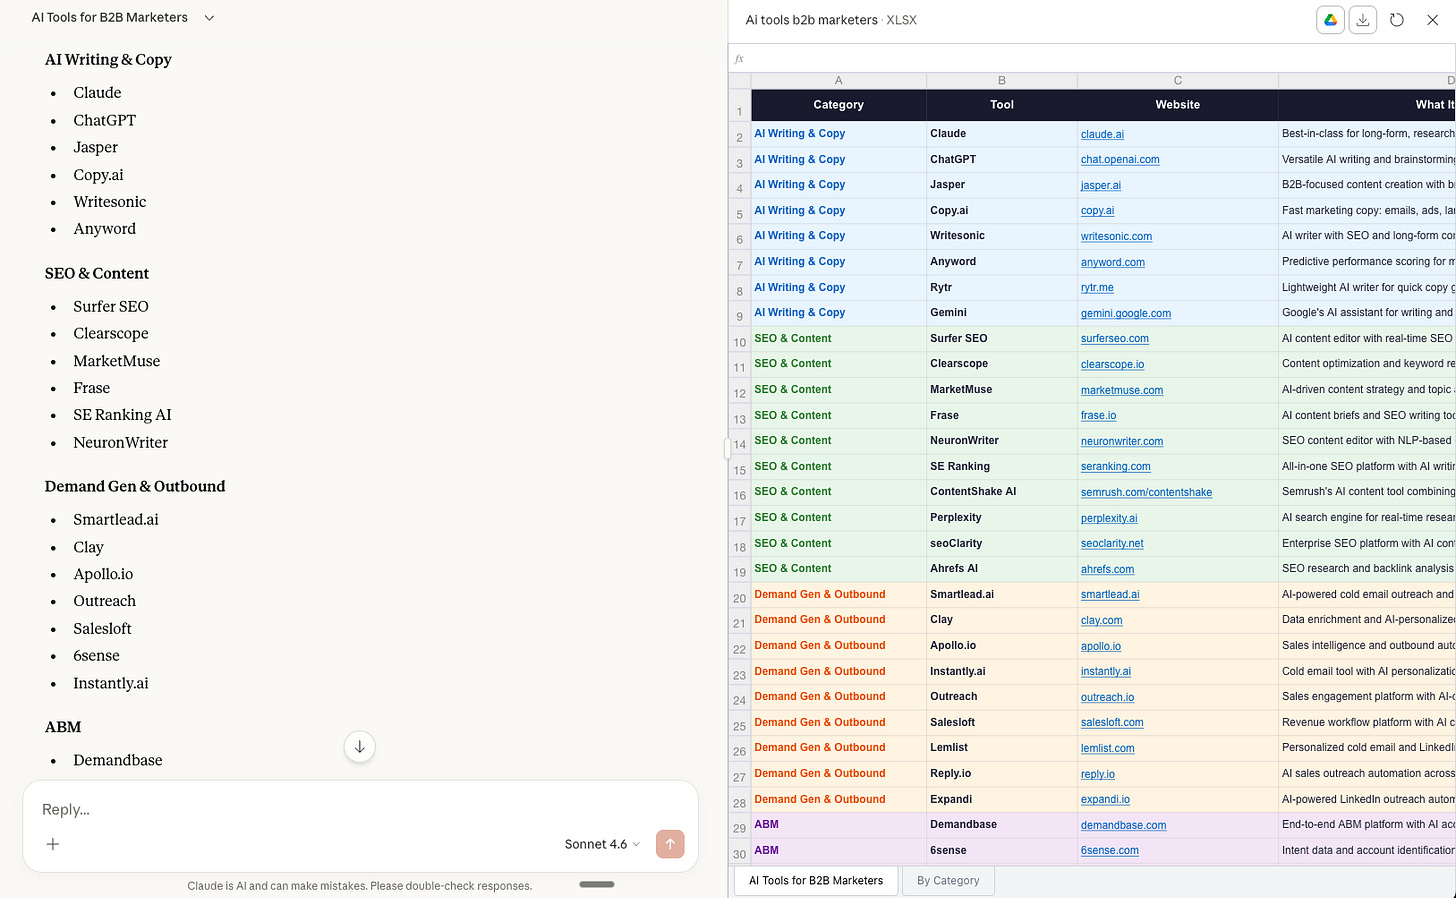Open the Sonnet 4.6 model selector
The height and width of the screenshot is (898, 1456).
pos(602,844)
